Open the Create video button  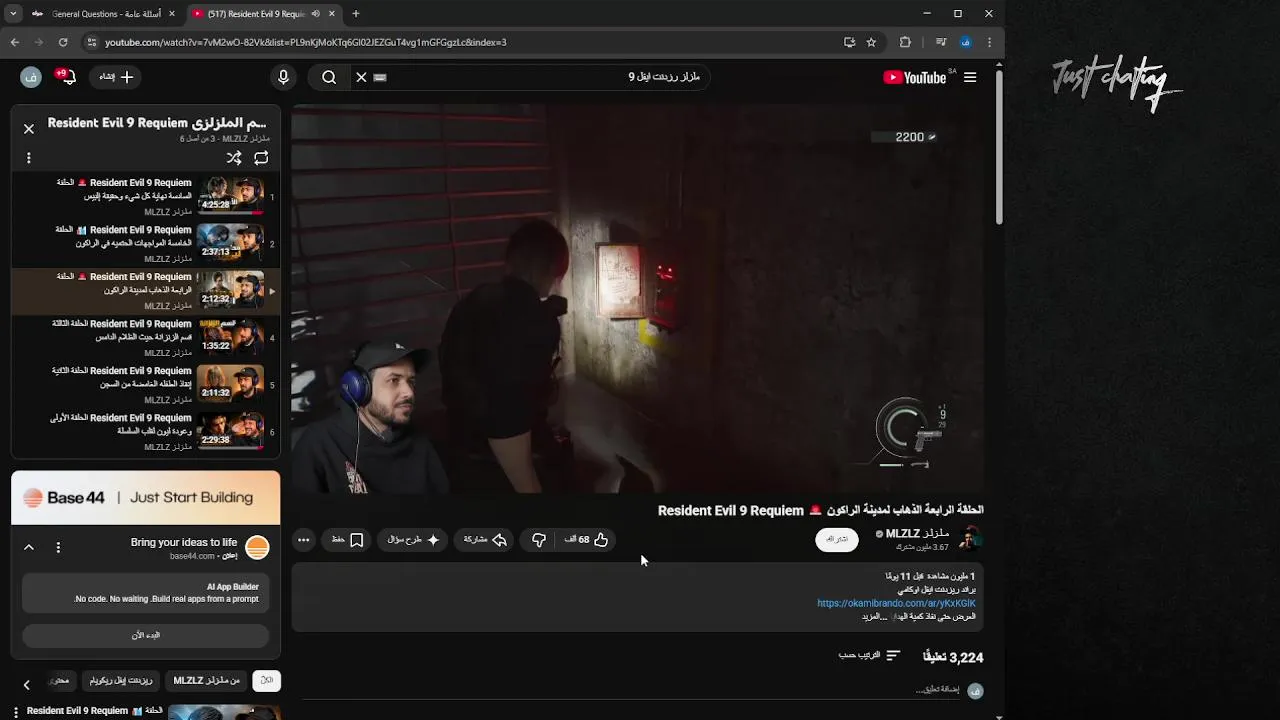[116, 77]
